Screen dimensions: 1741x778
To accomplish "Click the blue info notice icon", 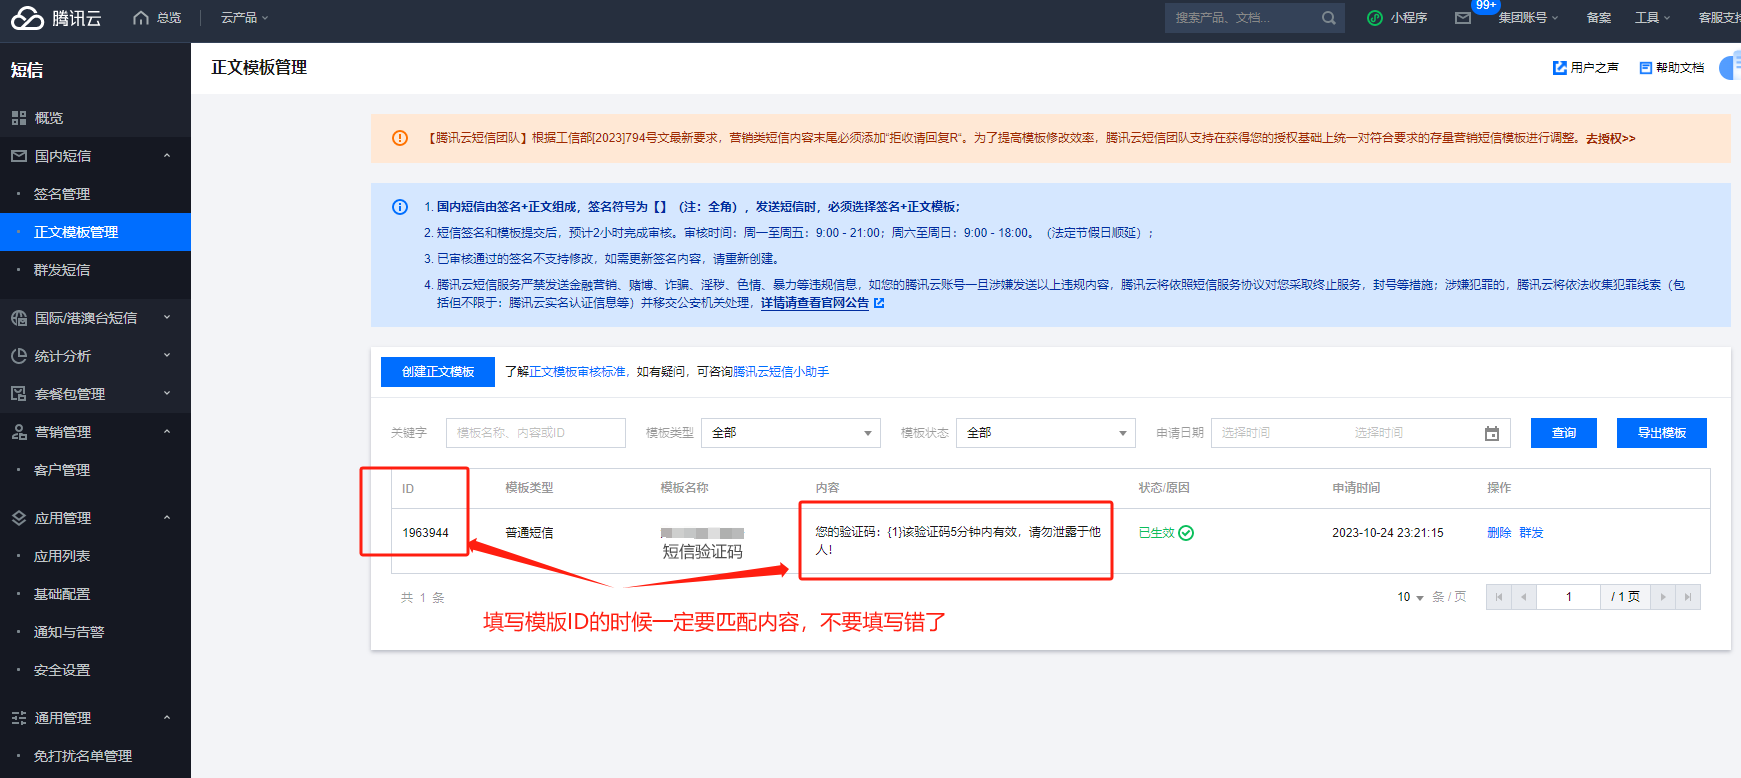I will 400,207.
